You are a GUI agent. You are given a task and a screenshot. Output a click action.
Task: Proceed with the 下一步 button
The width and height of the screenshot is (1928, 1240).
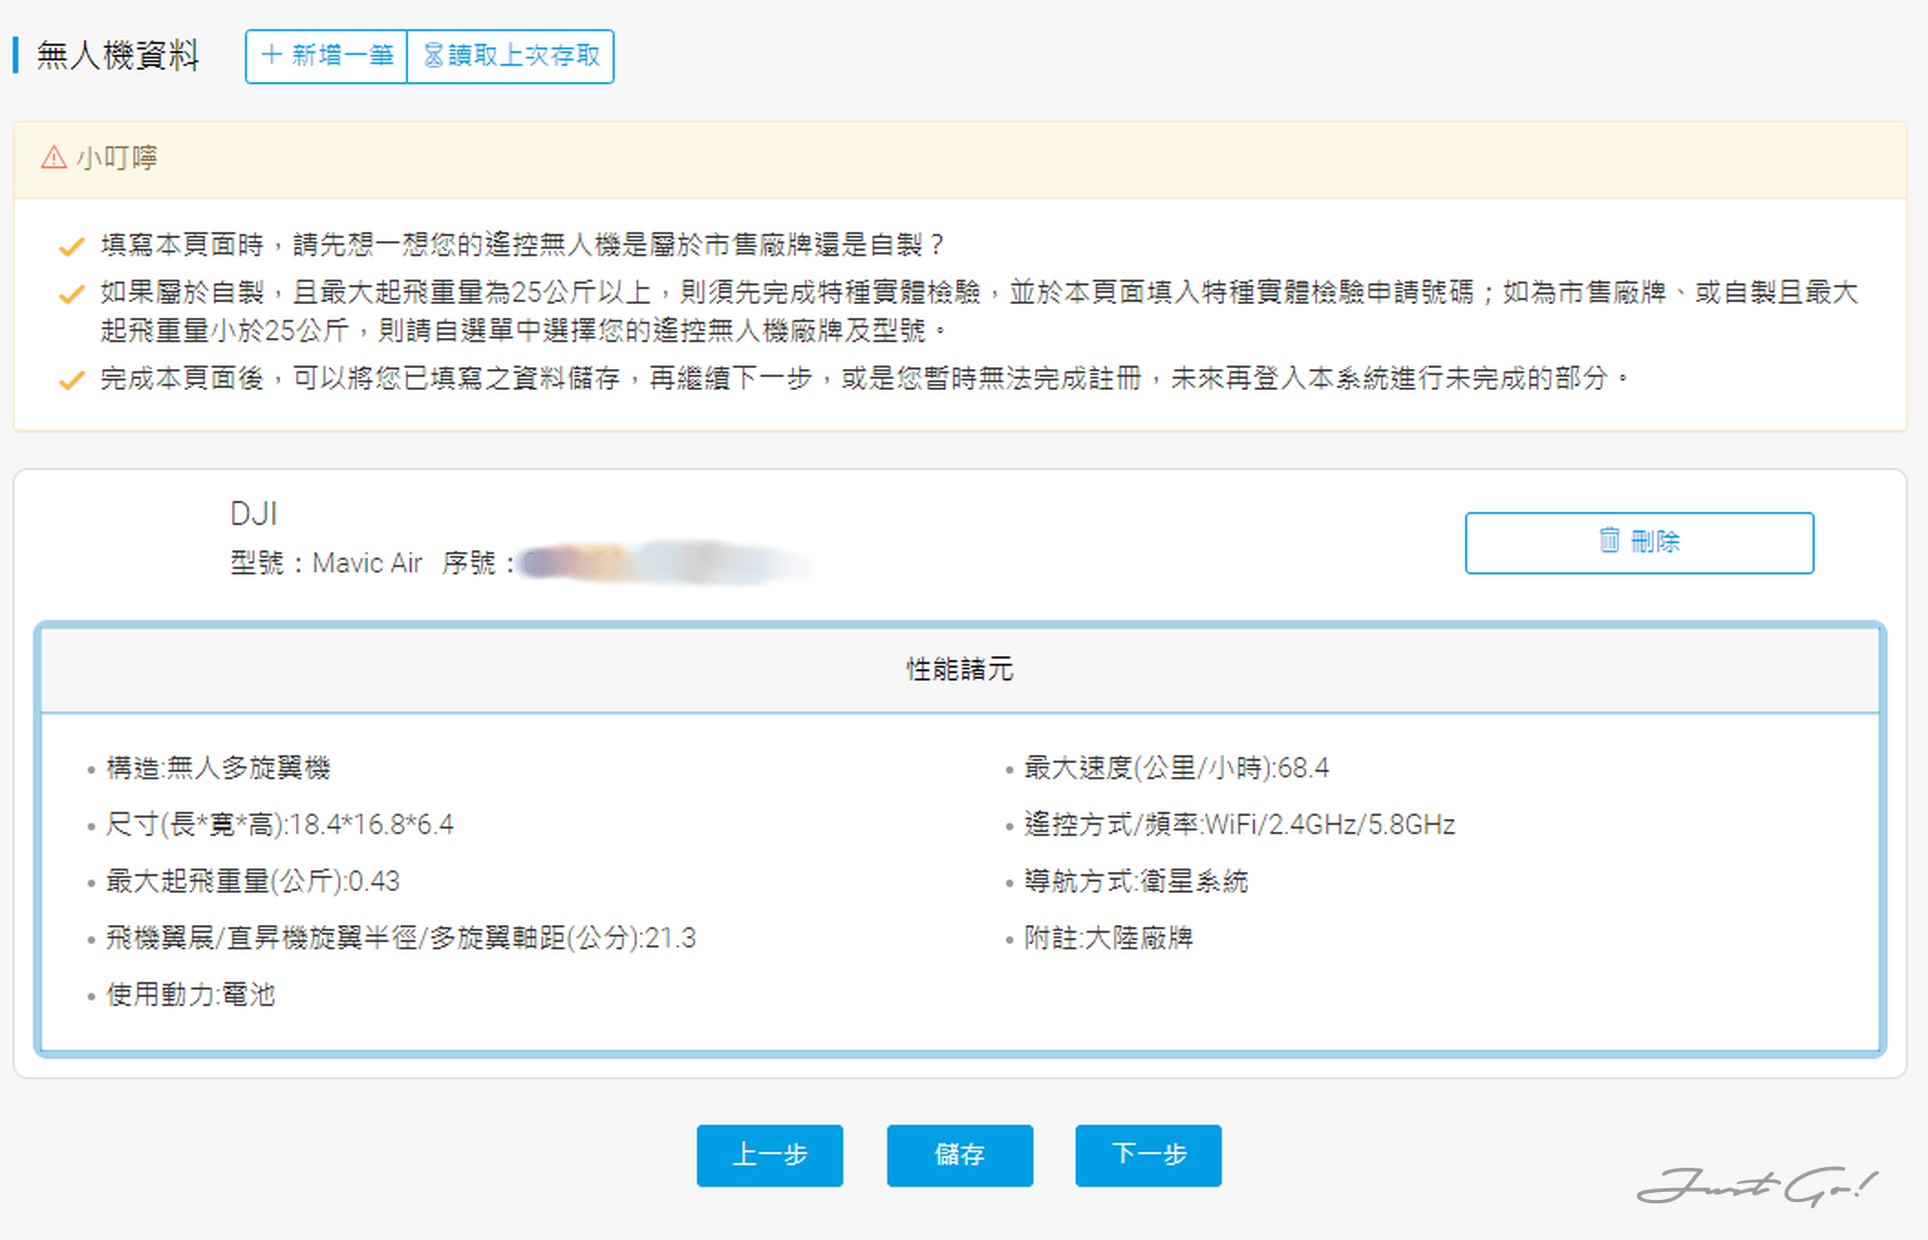tap(1148, 1155)
